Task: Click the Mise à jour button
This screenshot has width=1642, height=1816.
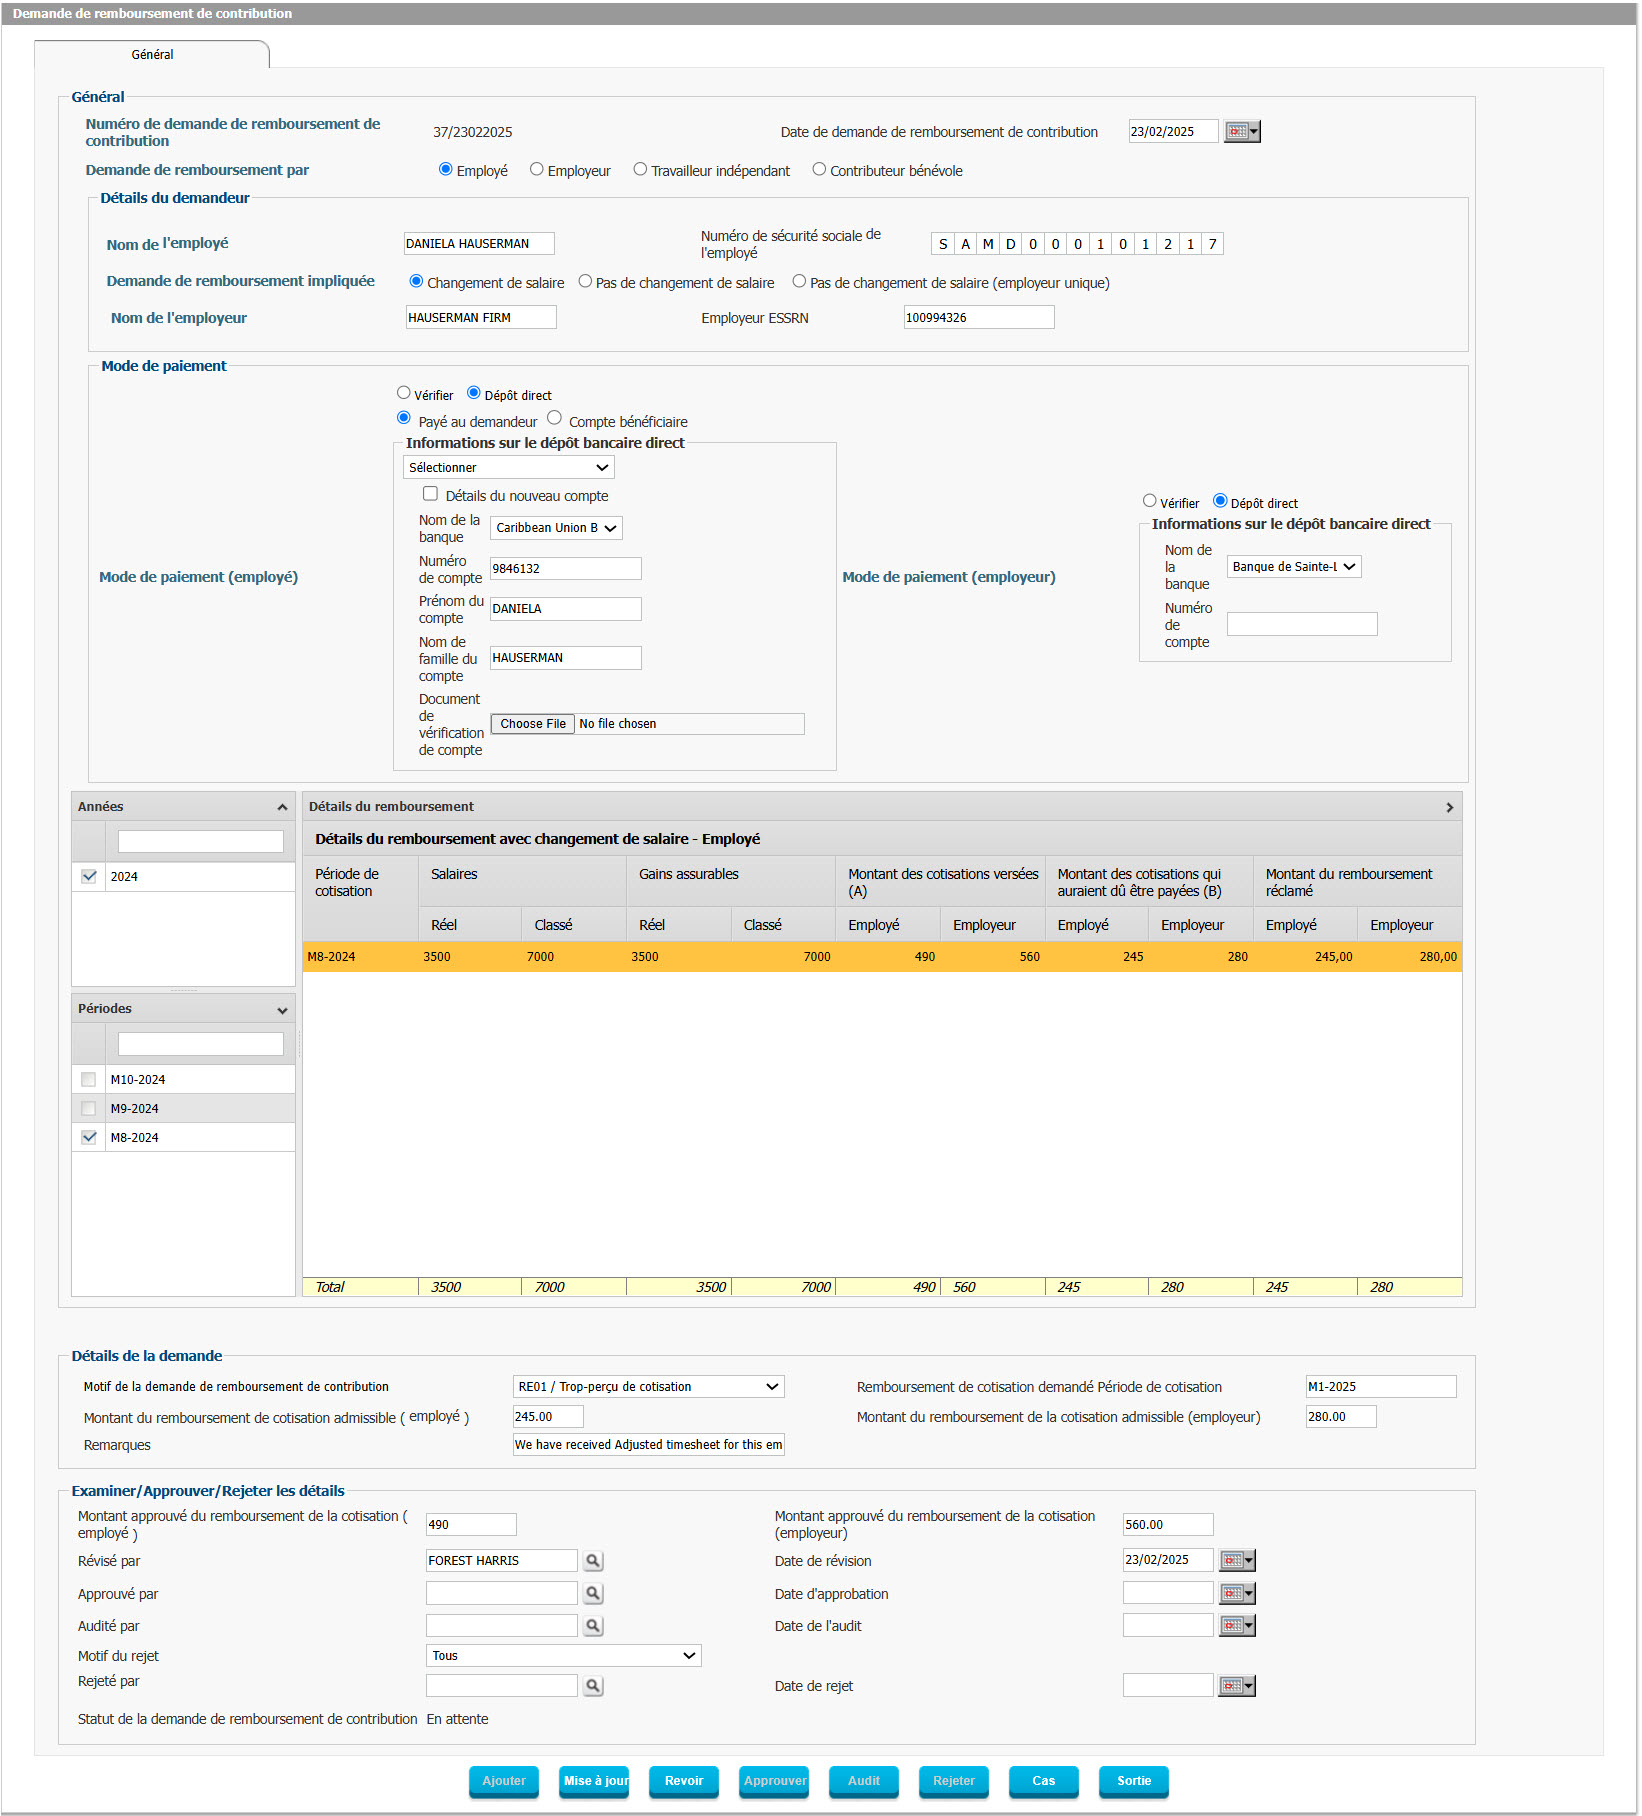Action: [x=594, y=1781]
